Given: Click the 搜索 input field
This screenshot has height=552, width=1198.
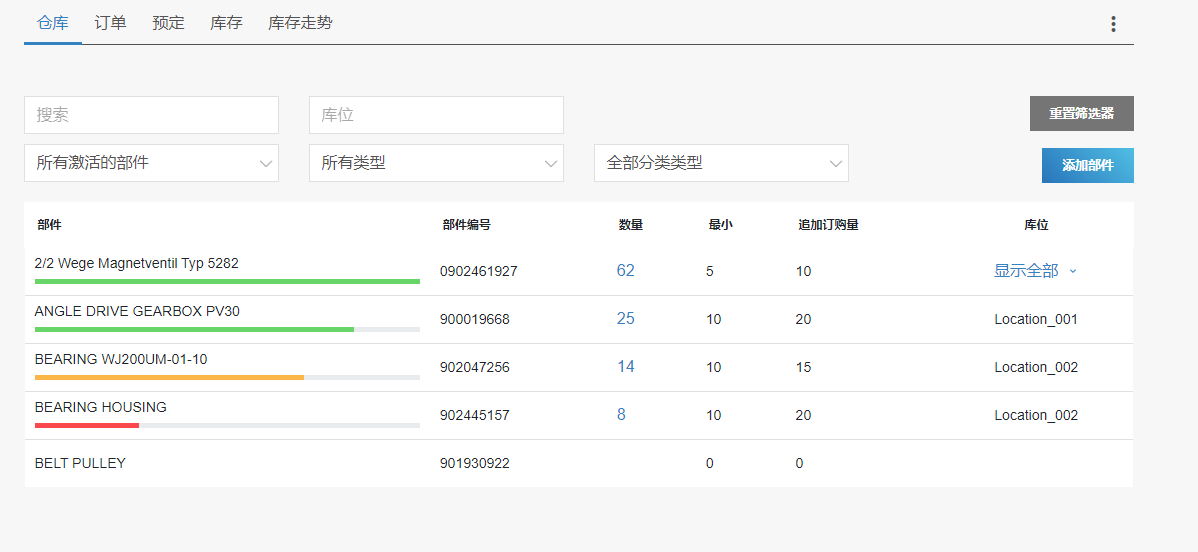Looking at the screenshot, I should click(151, 115).
